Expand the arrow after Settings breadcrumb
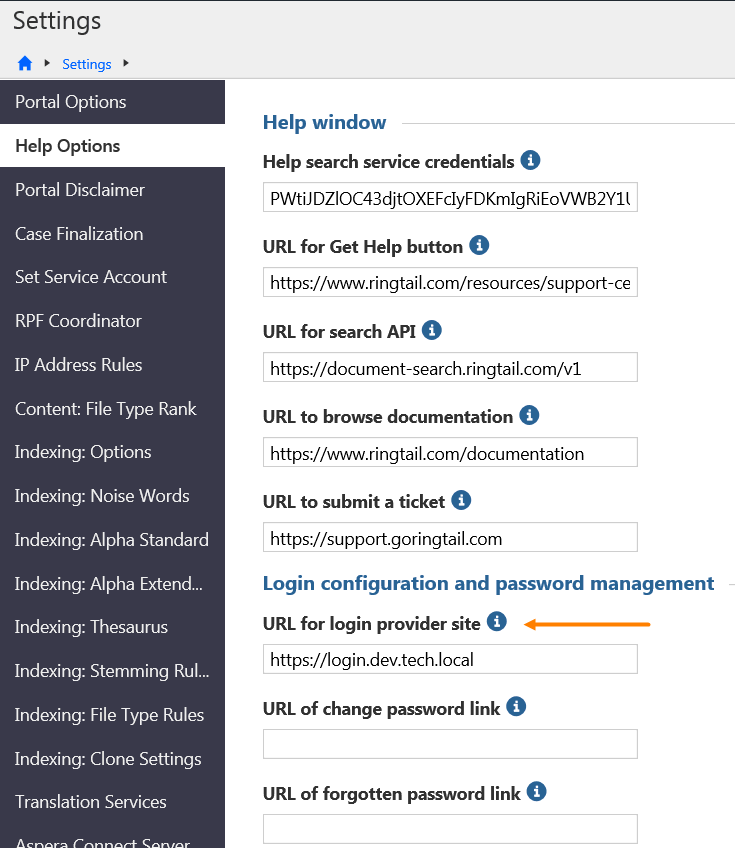The width and height of the screenshot is (735, 848). [x=126, y=64]
